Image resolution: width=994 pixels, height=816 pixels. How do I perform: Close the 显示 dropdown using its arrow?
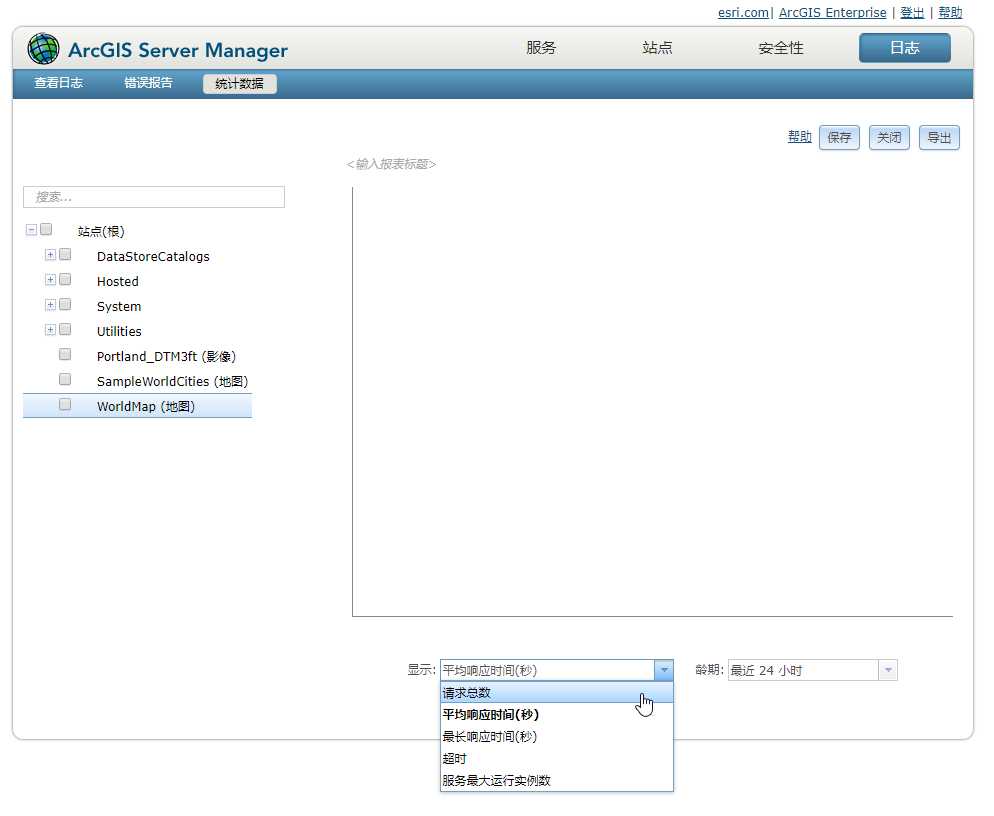pos(664,670)
